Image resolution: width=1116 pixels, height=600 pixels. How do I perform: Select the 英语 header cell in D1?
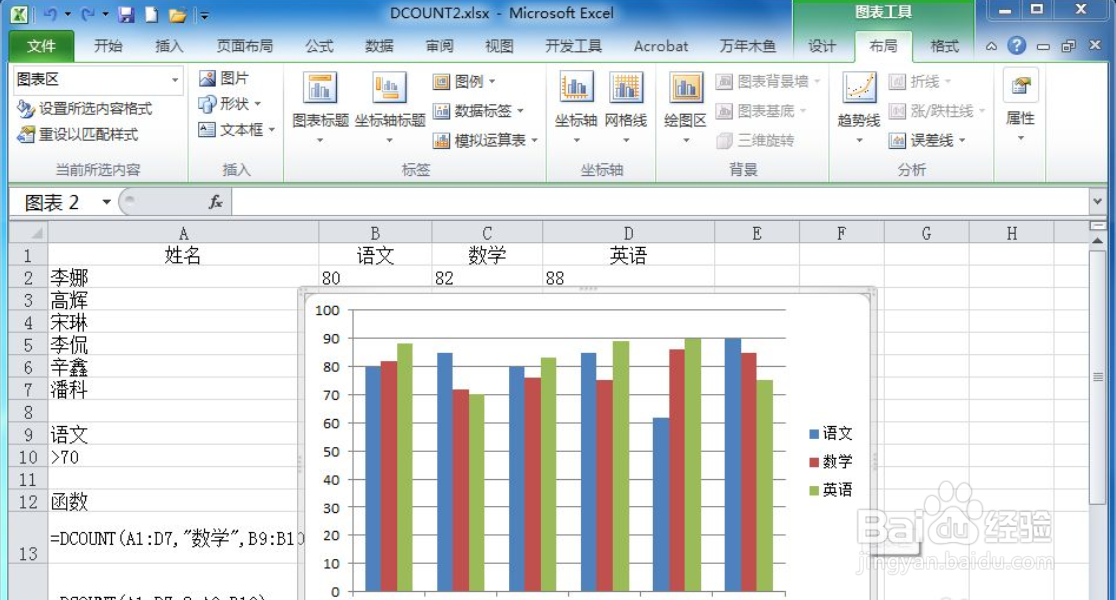click(x=628, y=255)
